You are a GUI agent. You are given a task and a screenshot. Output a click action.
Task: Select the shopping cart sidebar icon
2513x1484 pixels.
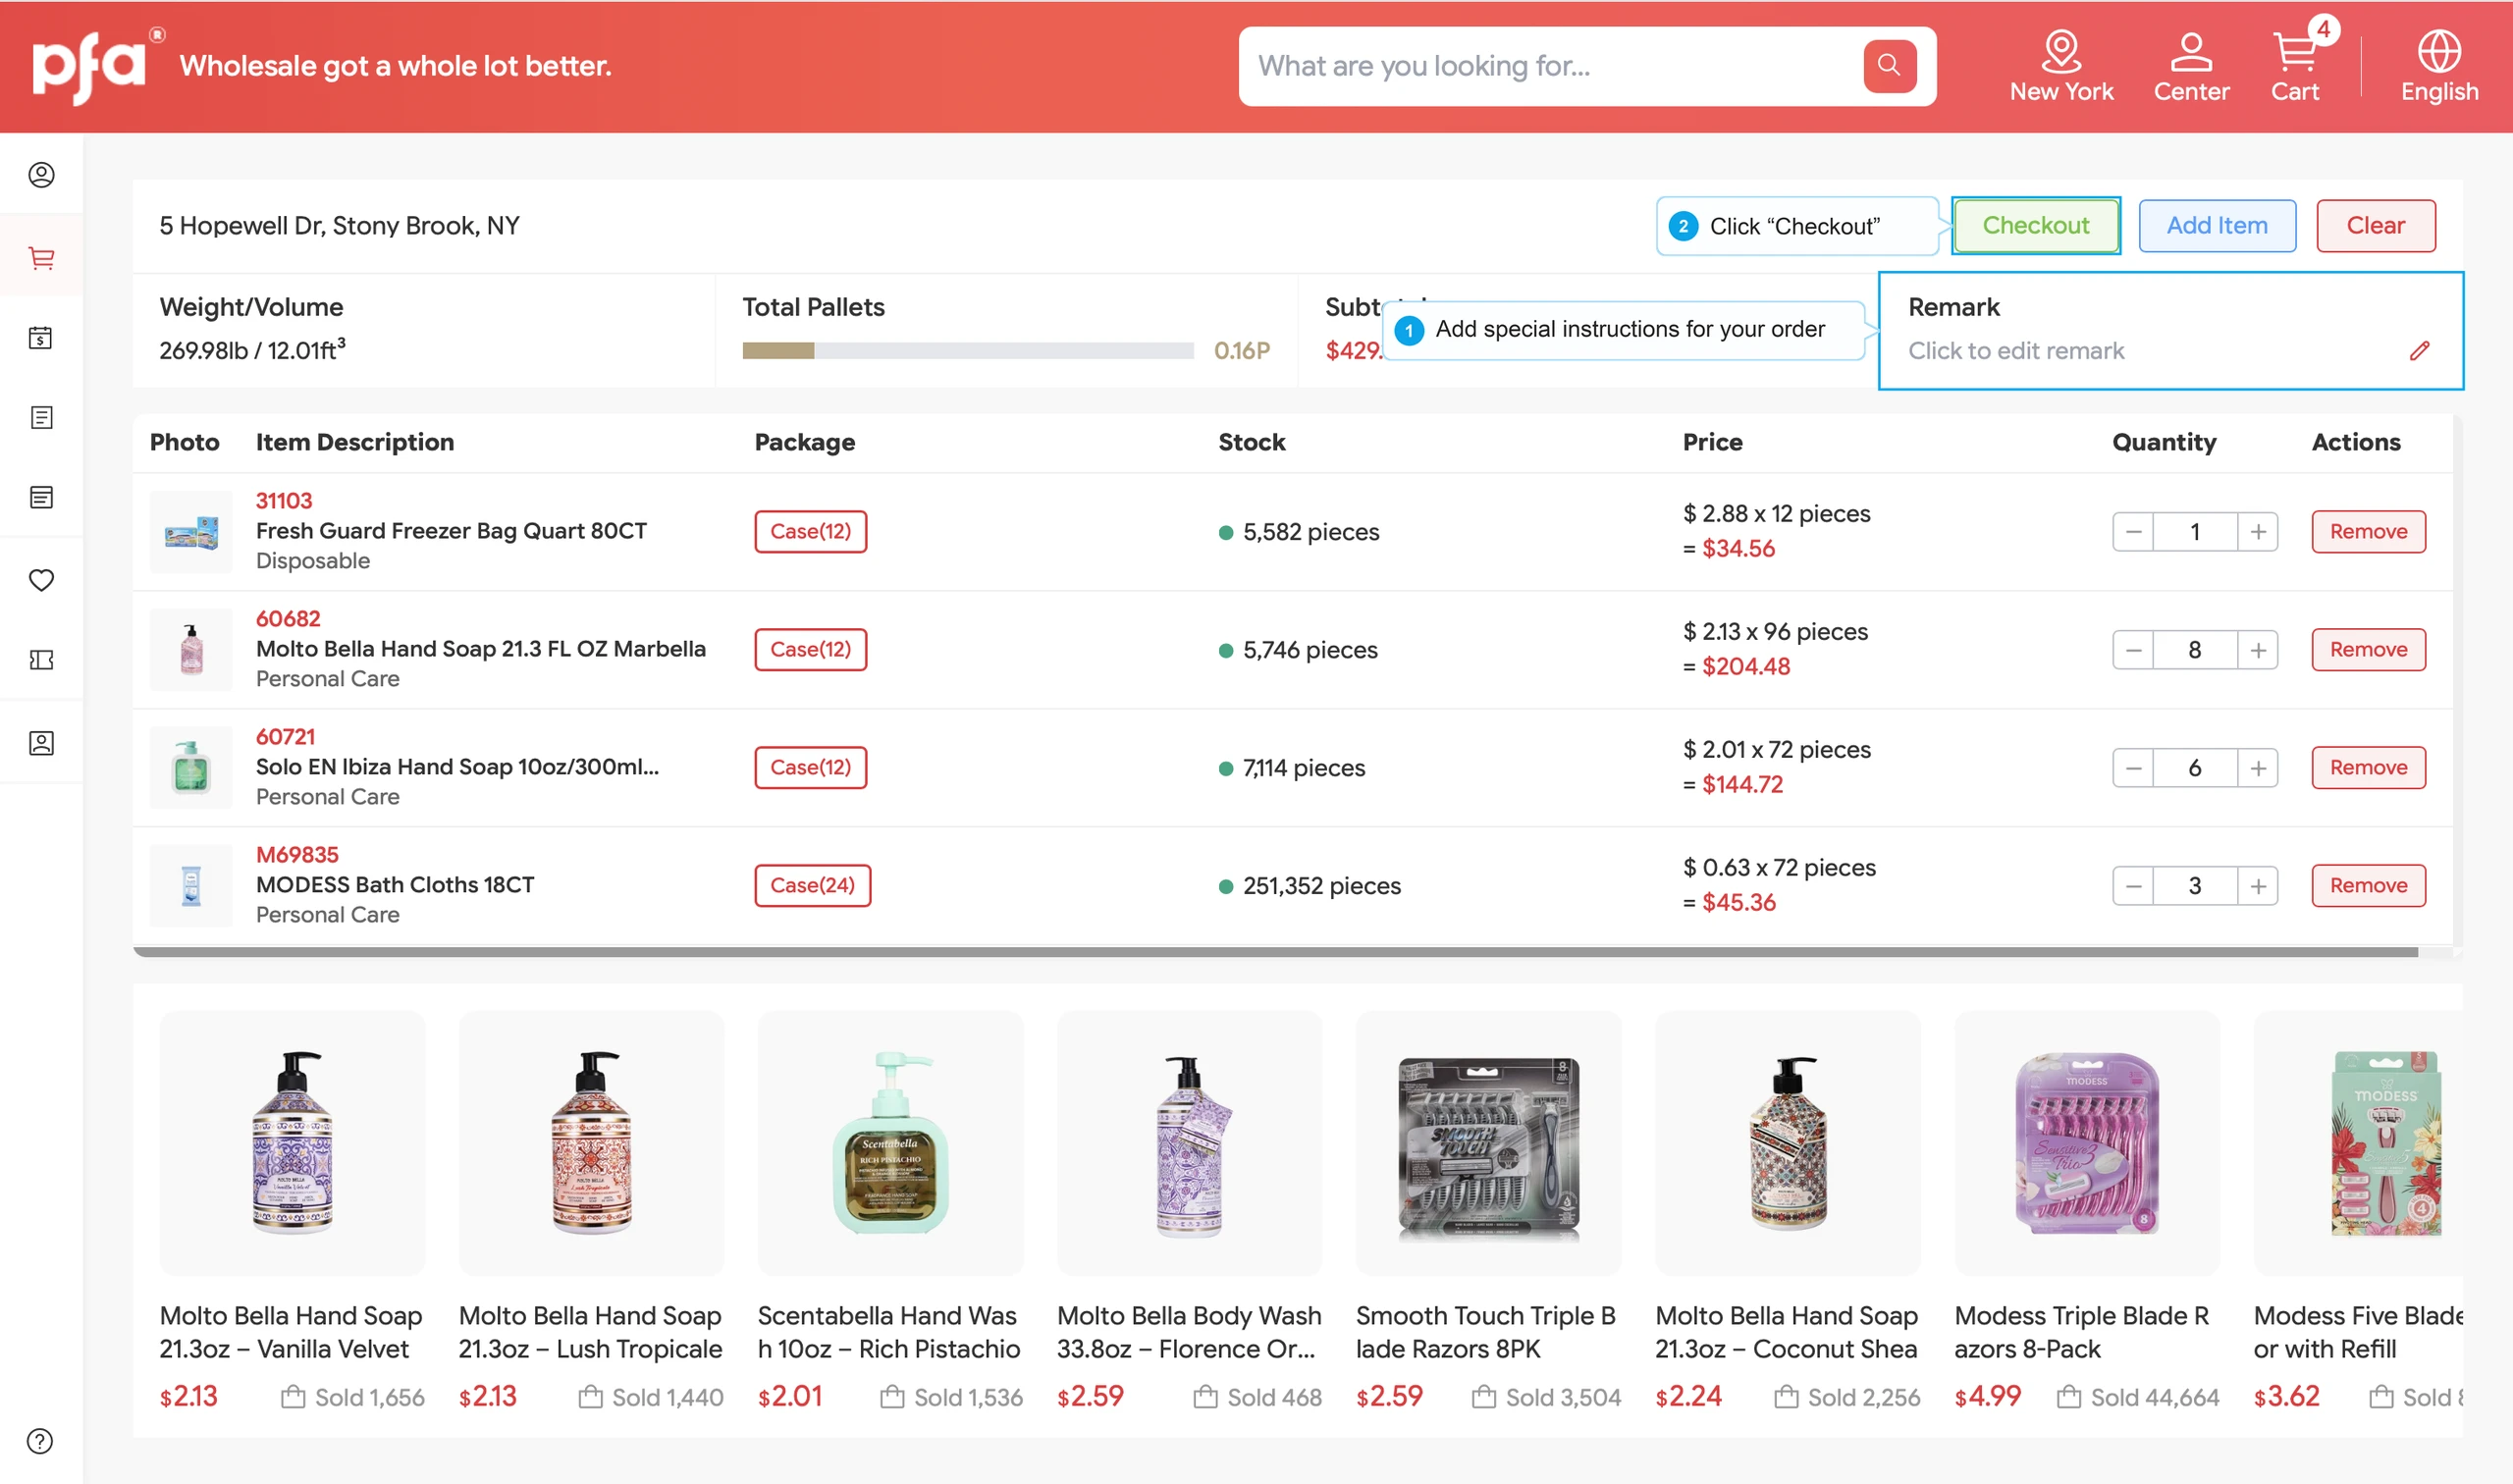41,257
